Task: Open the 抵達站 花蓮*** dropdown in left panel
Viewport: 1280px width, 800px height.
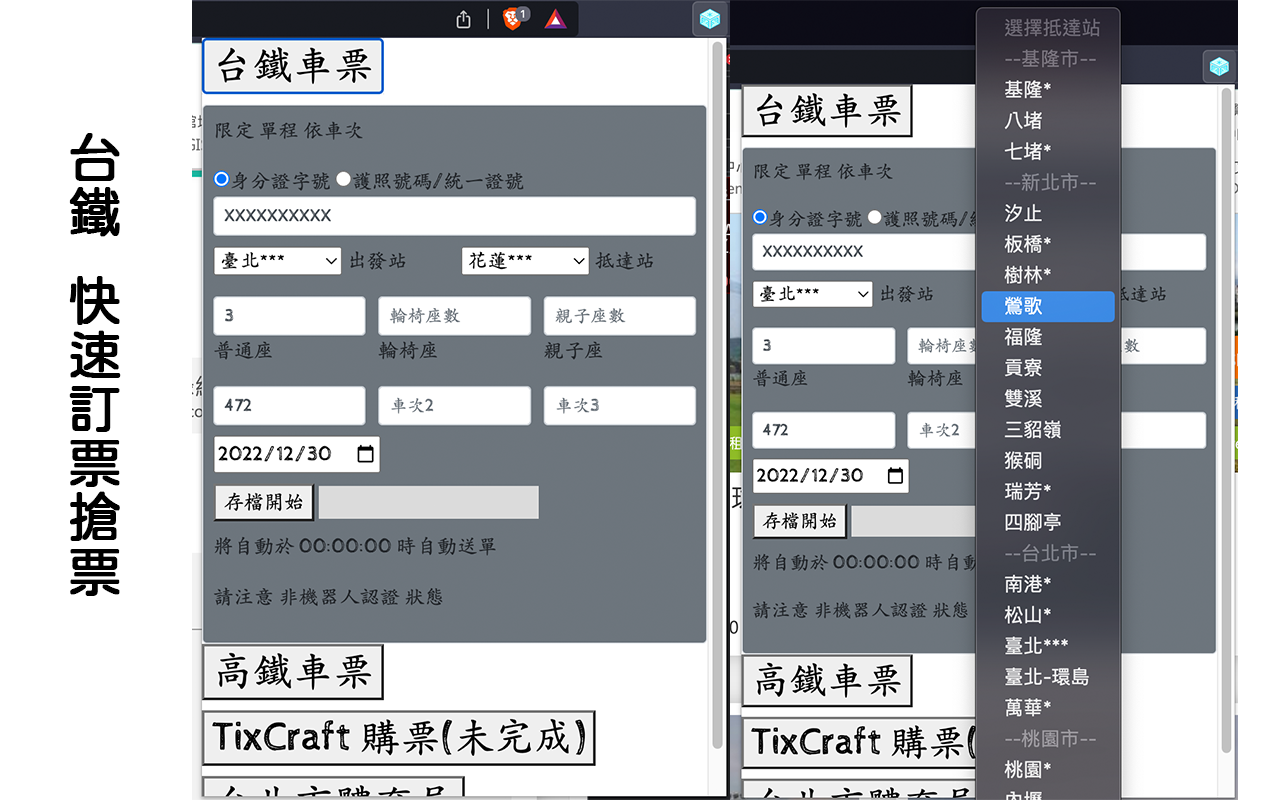Action: [525, 261]
